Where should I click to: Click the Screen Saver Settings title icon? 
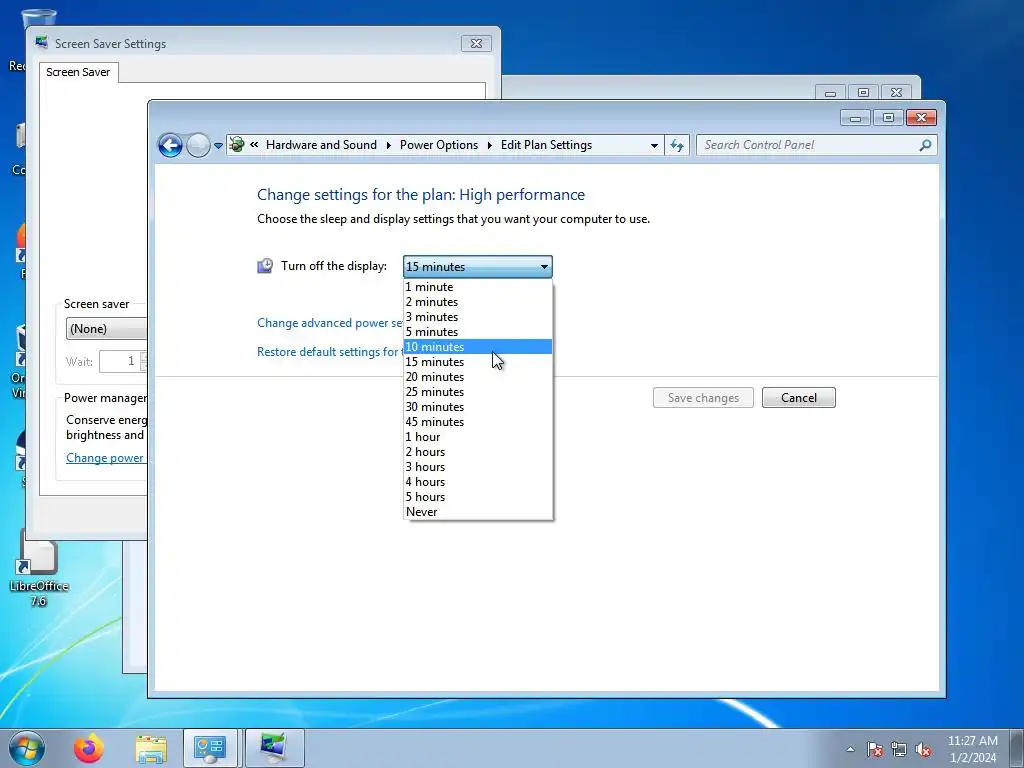(x=42, y=43)
